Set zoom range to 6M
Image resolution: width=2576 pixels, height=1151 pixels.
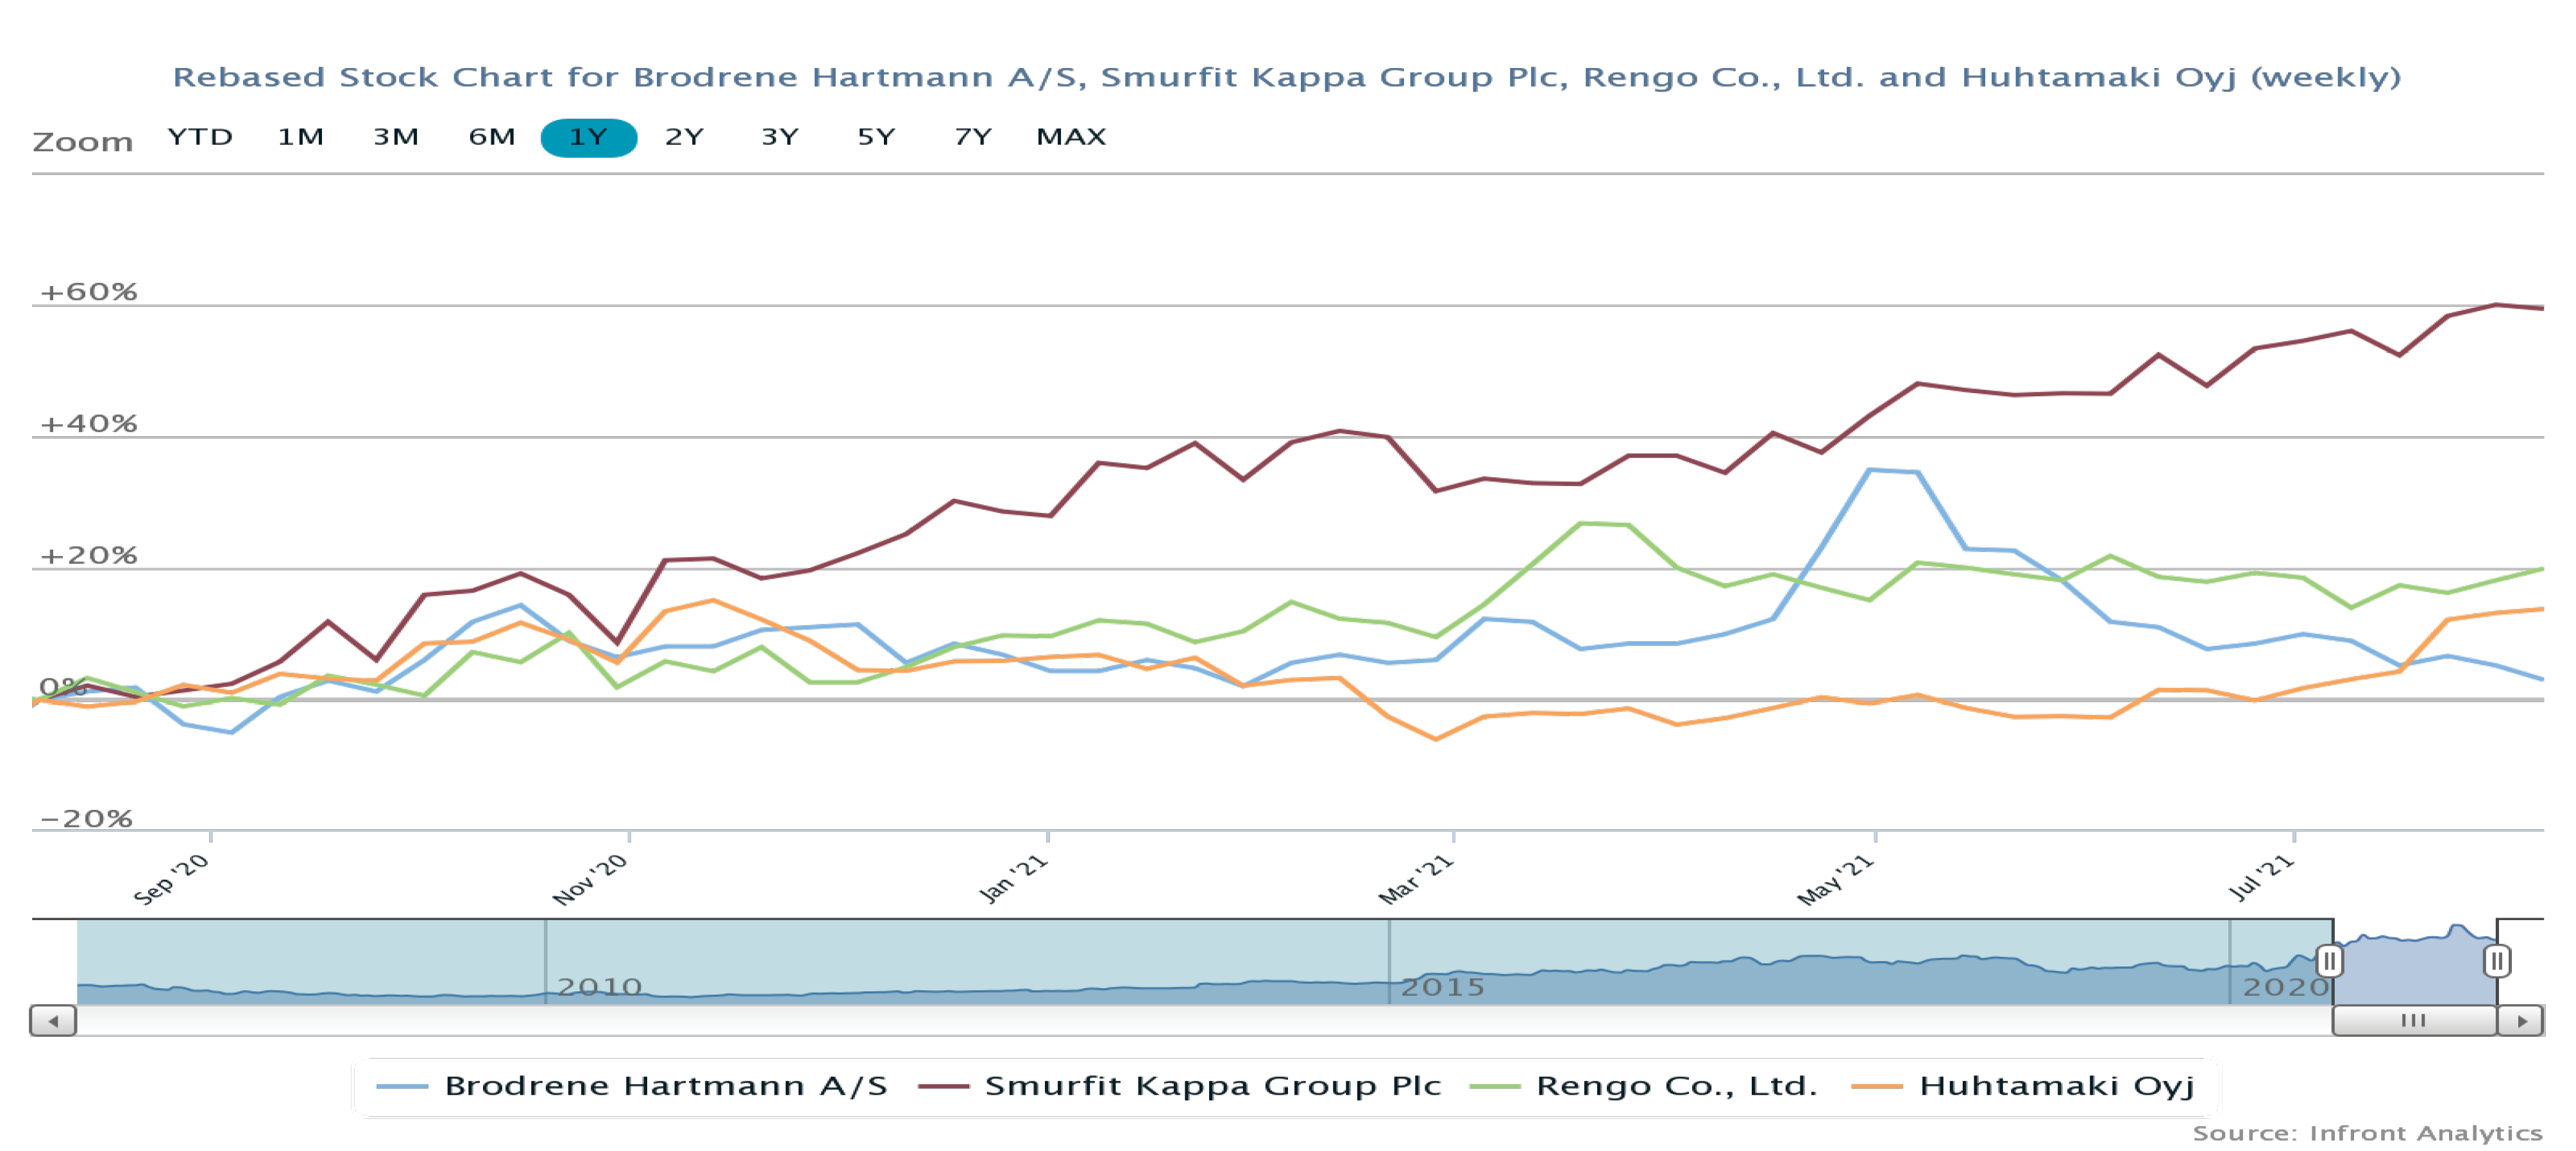(492, 137)
